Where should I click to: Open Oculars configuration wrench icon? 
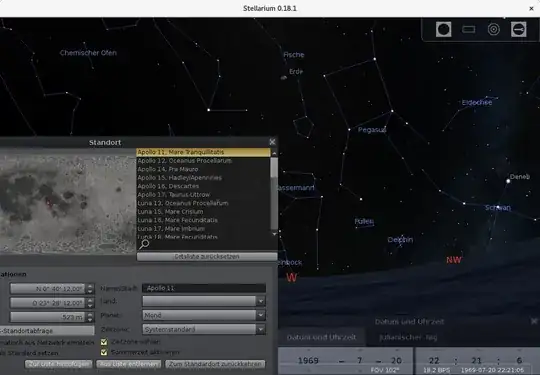coord(518,29)
